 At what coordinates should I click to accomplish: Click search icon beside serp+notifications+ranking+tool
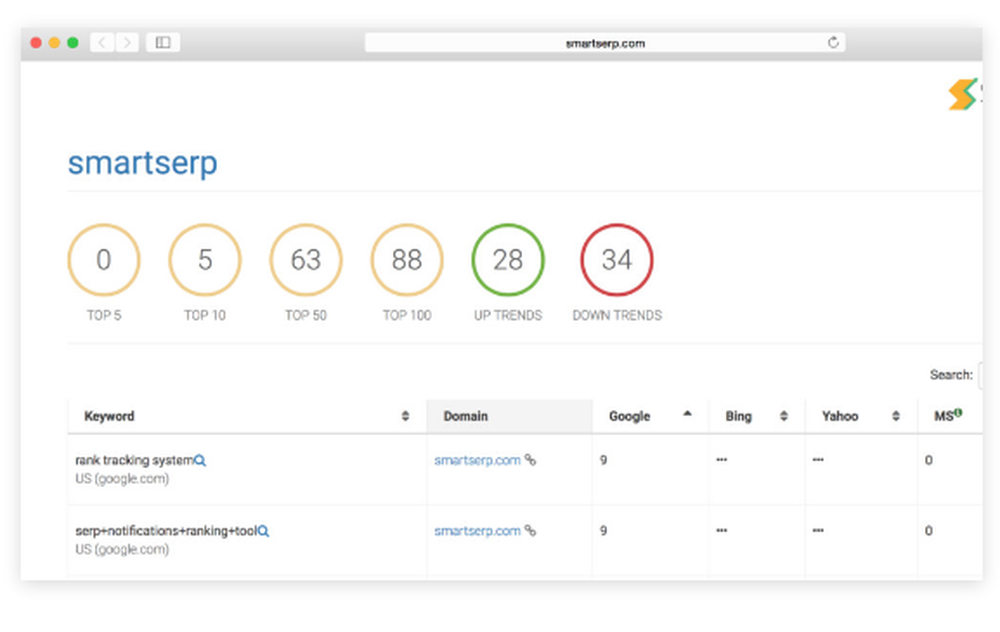click(x=263, y=531)
